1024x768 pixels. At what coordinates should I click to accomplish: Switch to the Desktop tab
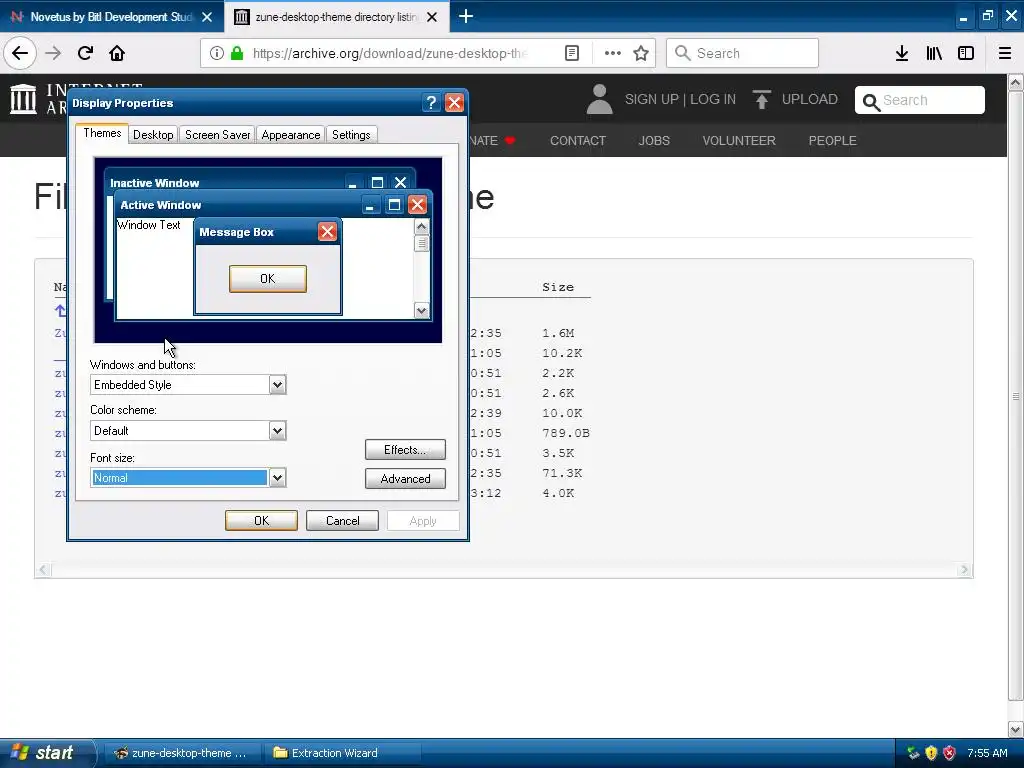click(153, 135)
